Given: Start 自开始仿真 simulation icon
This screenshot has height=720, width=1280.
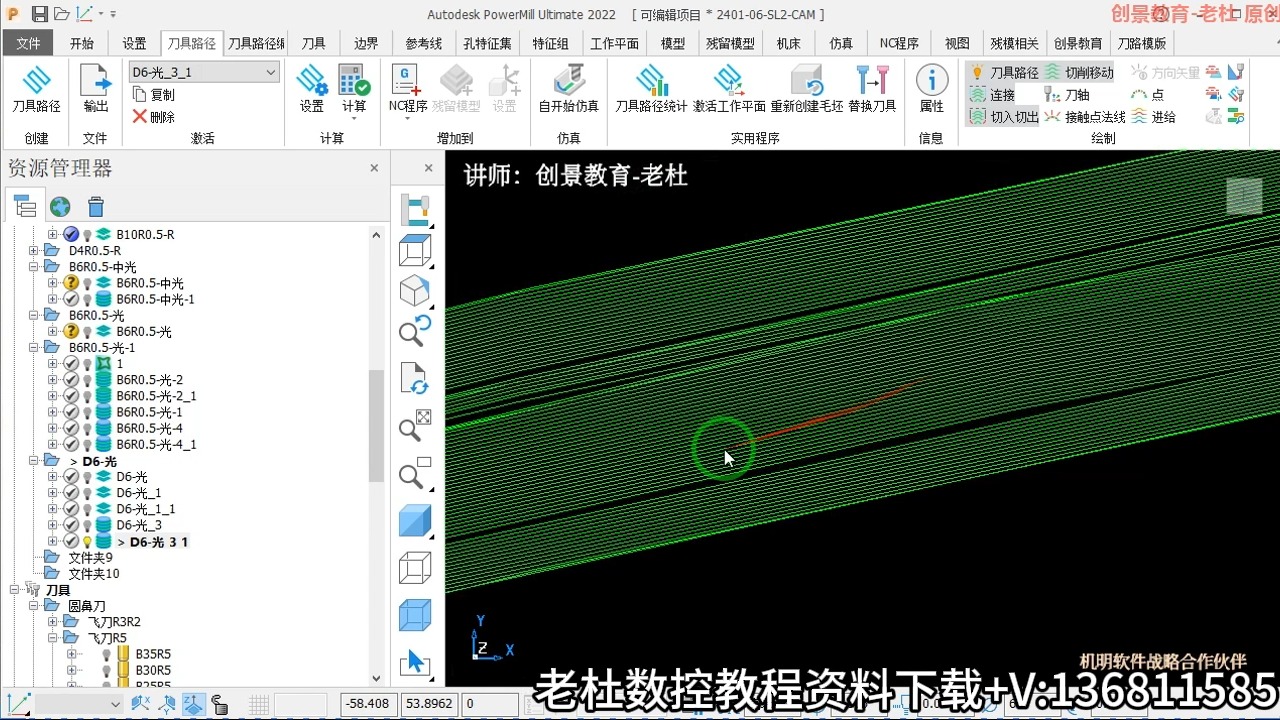Looking at the screenshot, I should [568, 85].
